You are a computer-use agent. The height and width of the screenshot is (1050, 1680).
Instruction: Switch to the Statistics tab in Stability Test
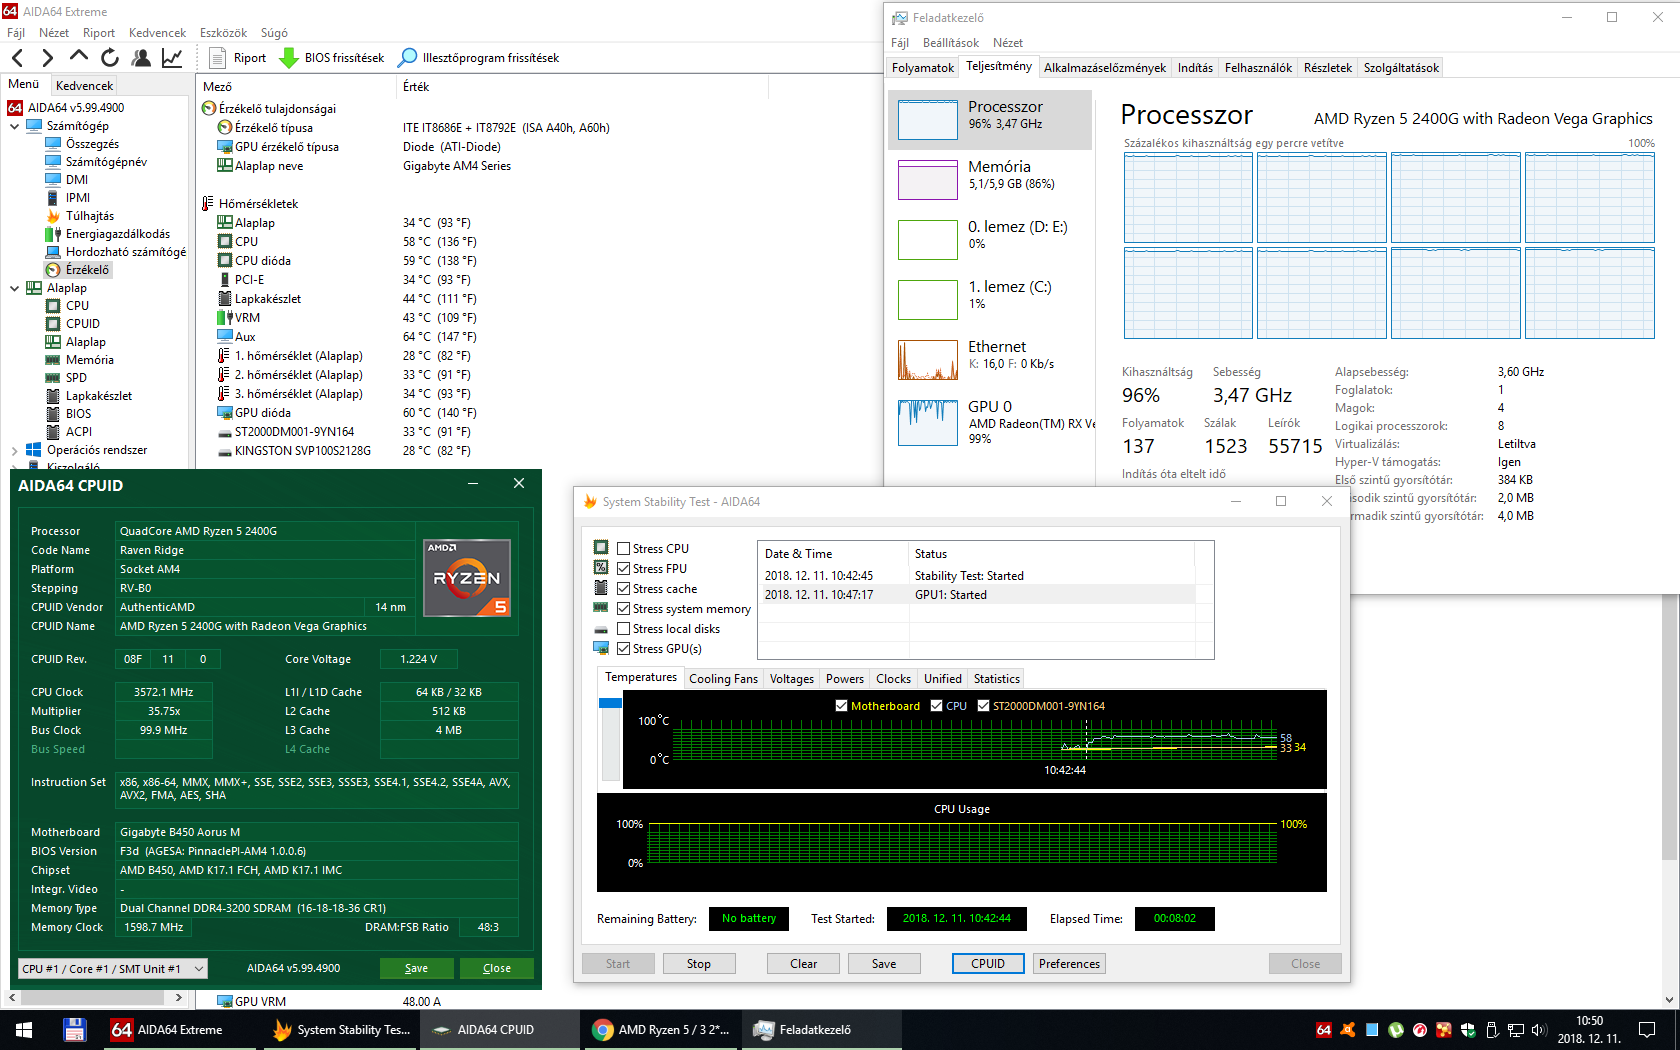pyautogui.click(x=997, y=679)
